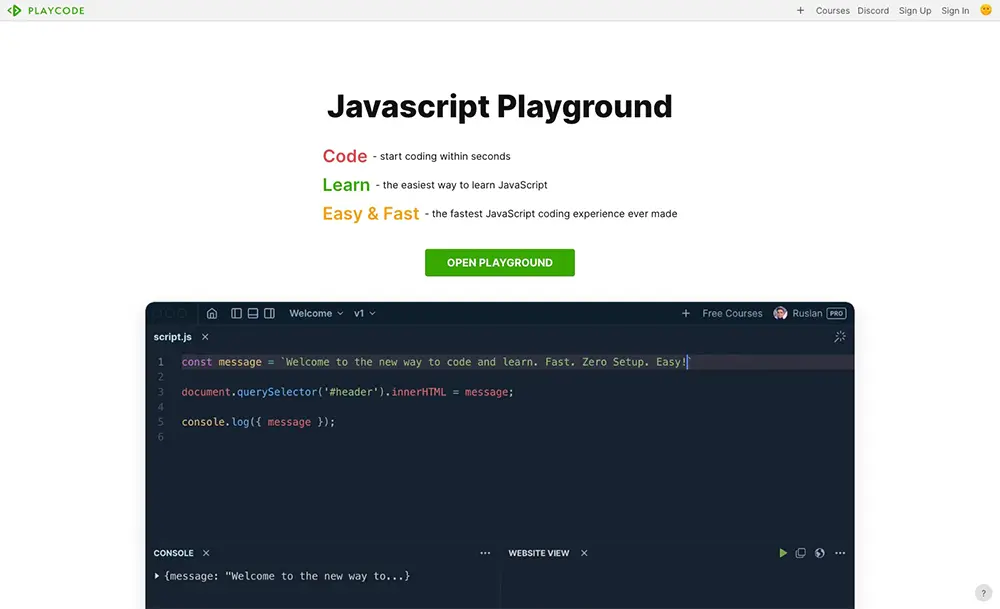The image size is (1000, 609).
Task: Toggle the bottom panel layout icon
Action: [253, 313]
